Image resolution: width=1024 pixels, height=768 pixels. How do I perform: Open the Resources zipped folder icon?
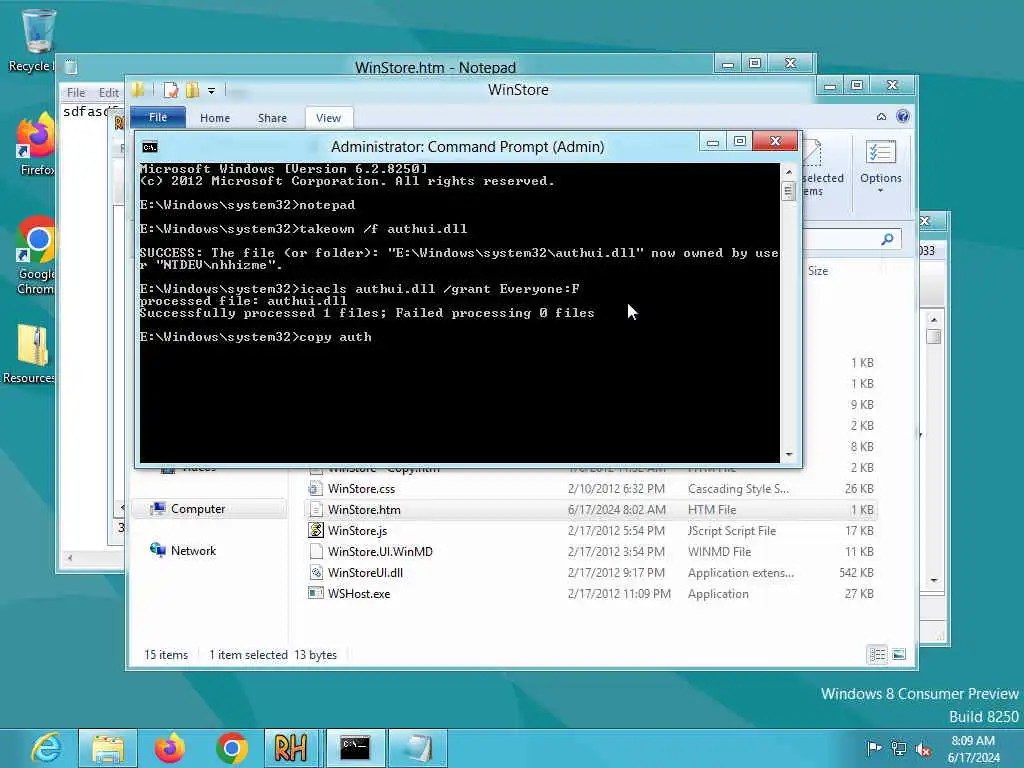click(33, 345)
